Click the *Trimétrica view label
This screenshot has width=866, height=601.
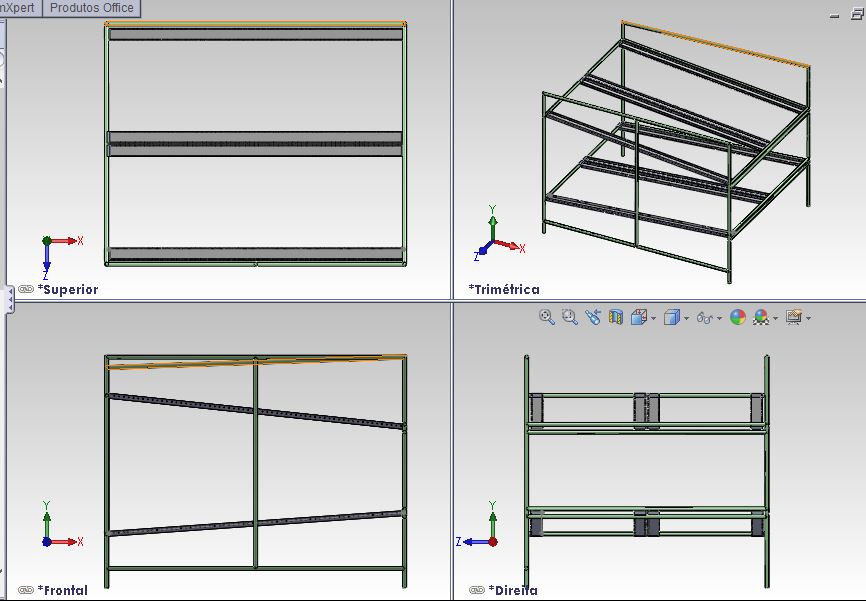pyautogui.click(x=504, y=289)
